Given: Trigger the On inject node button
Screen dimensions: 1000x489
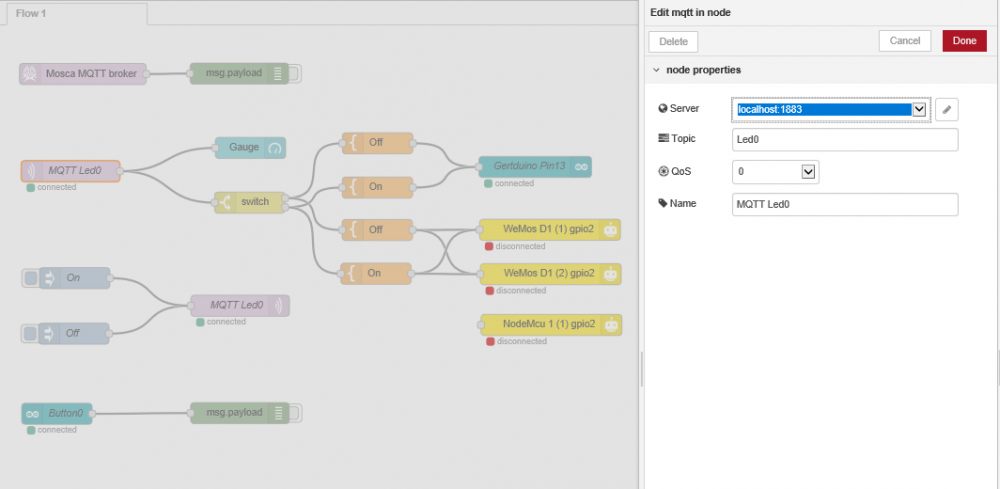Looking at the screenshot, I should coord(30,278).
